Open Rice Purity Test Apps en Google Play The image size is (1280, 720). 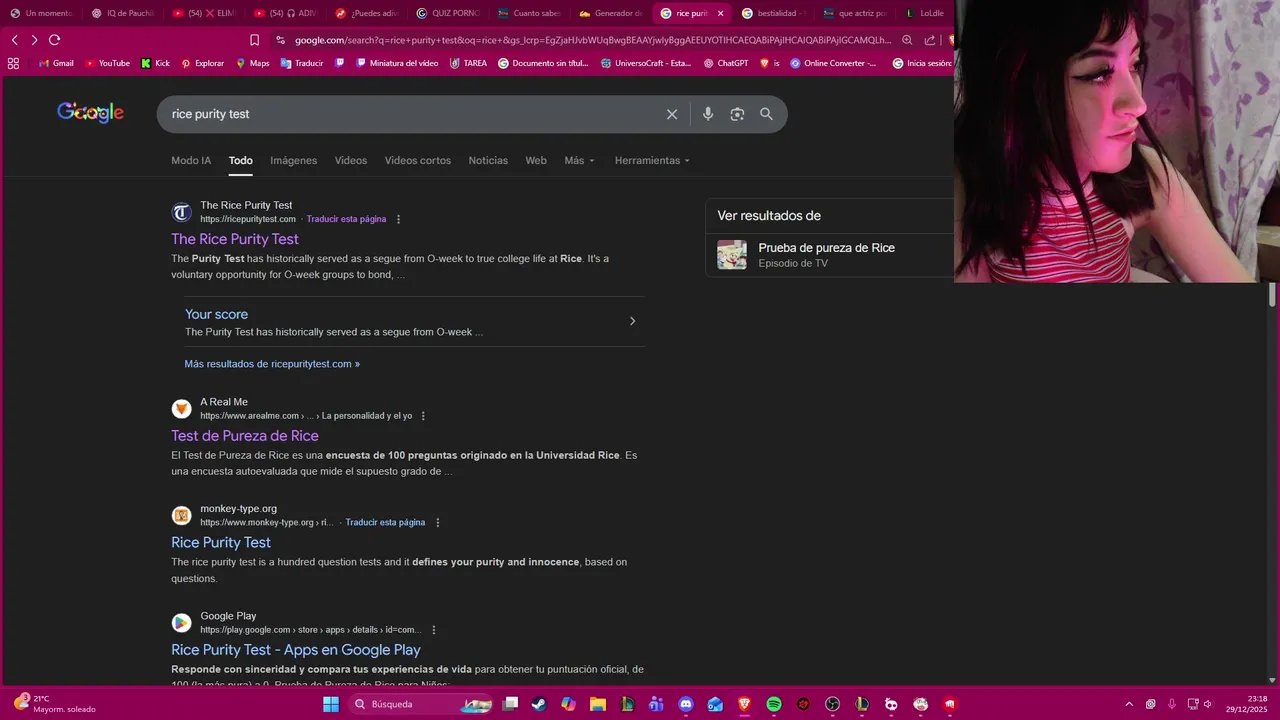coord(296,650)
